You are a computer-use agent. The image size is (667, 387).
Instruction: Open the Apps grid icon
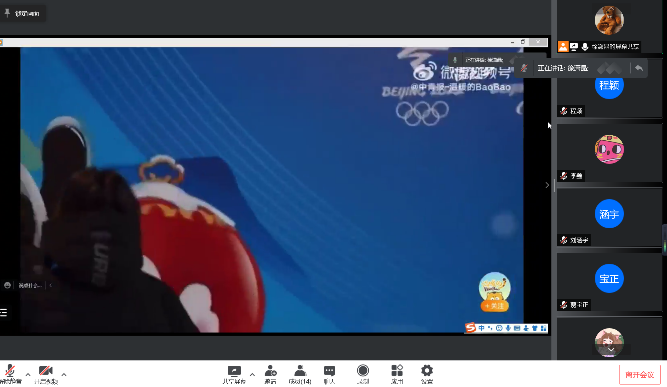[x=397, y=374]
